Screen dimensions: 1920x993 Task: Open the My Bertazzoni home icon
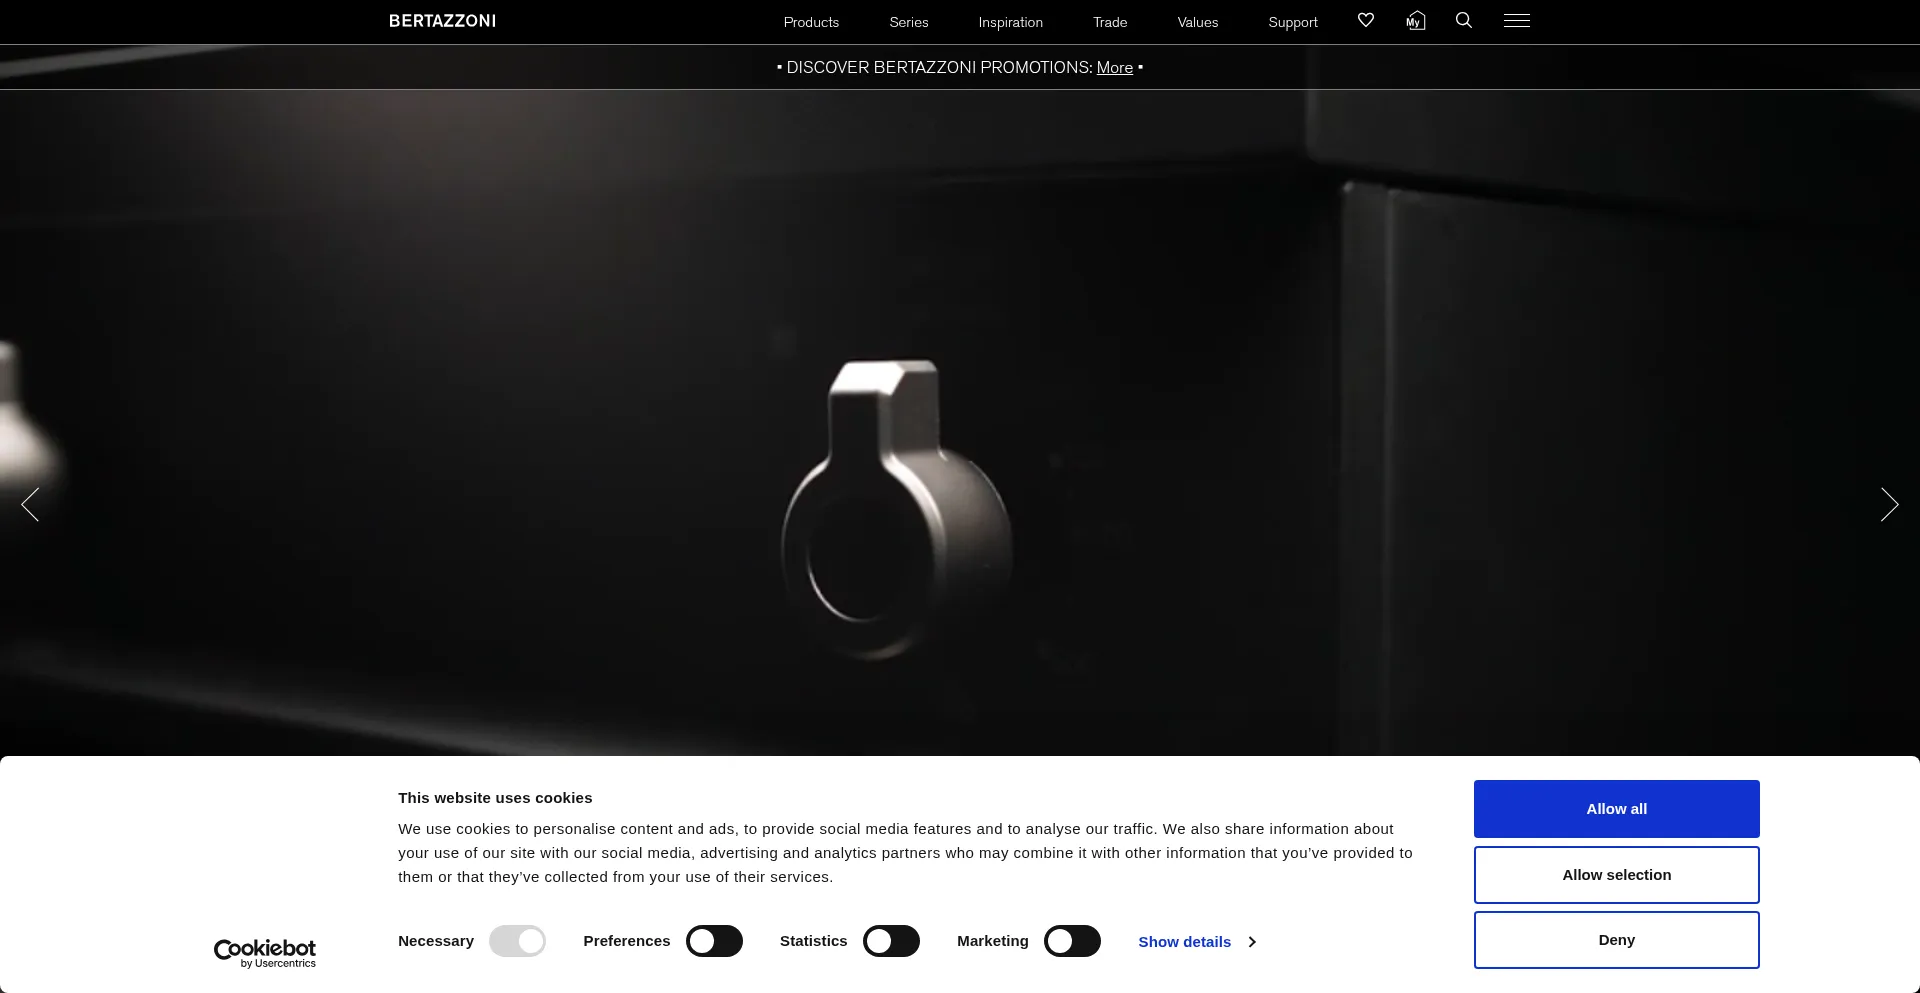pyautogui.click(x=1415, y=21)
